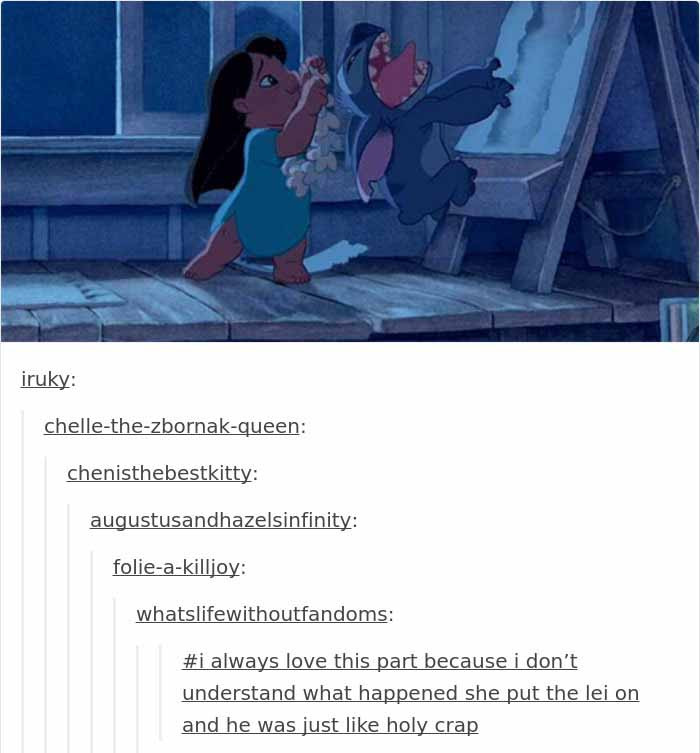Open the iruky blog link

(x=45, y=379)
